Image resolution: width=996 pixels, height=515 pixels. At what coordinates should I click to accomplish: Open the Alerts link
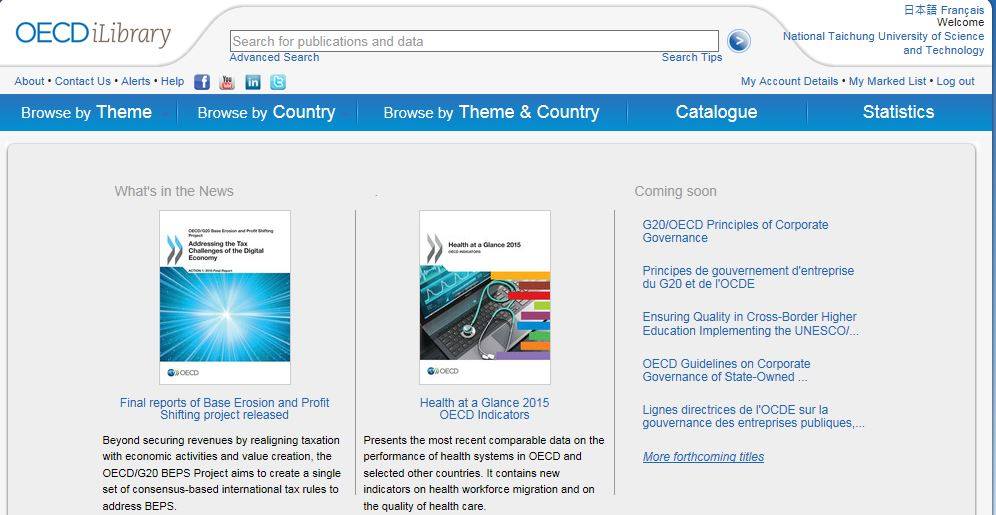coord(136,81)
